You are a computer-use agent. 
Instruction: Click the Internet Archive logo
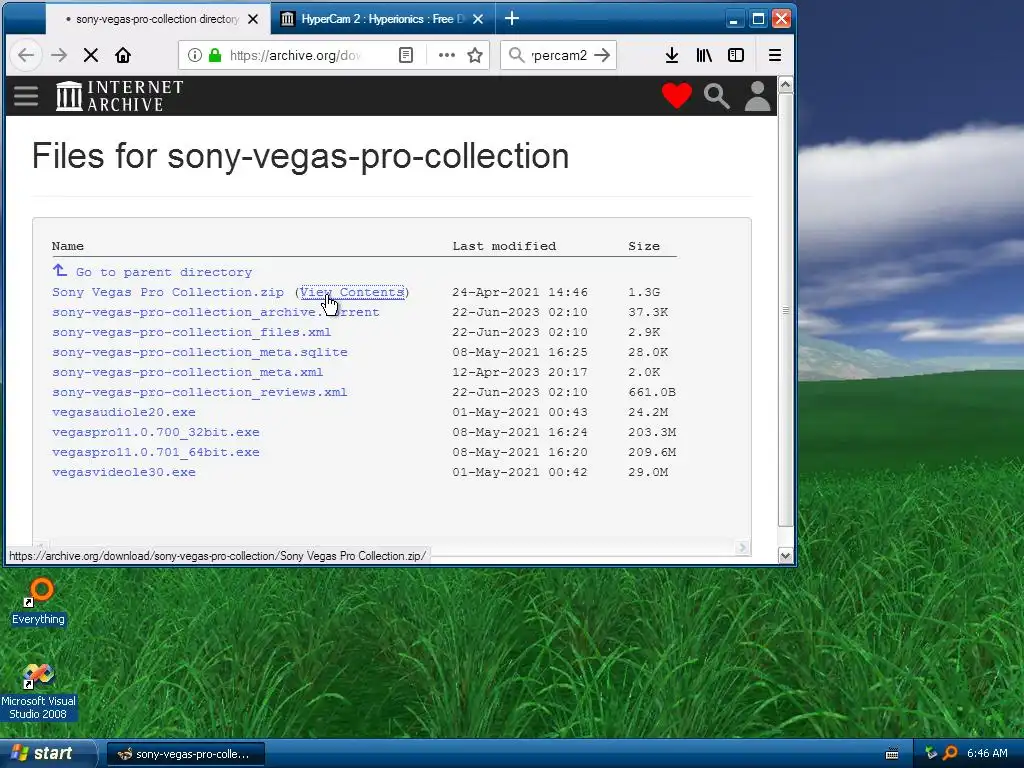coord(120,96)
